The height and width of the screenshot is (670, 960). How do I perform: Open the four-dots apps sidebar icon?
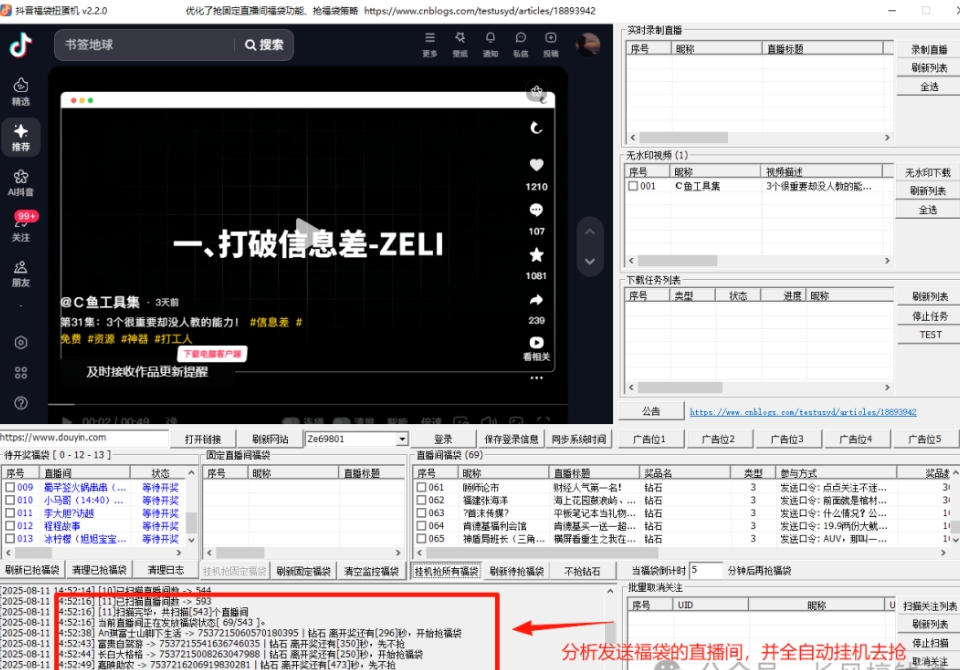[21, 372]
